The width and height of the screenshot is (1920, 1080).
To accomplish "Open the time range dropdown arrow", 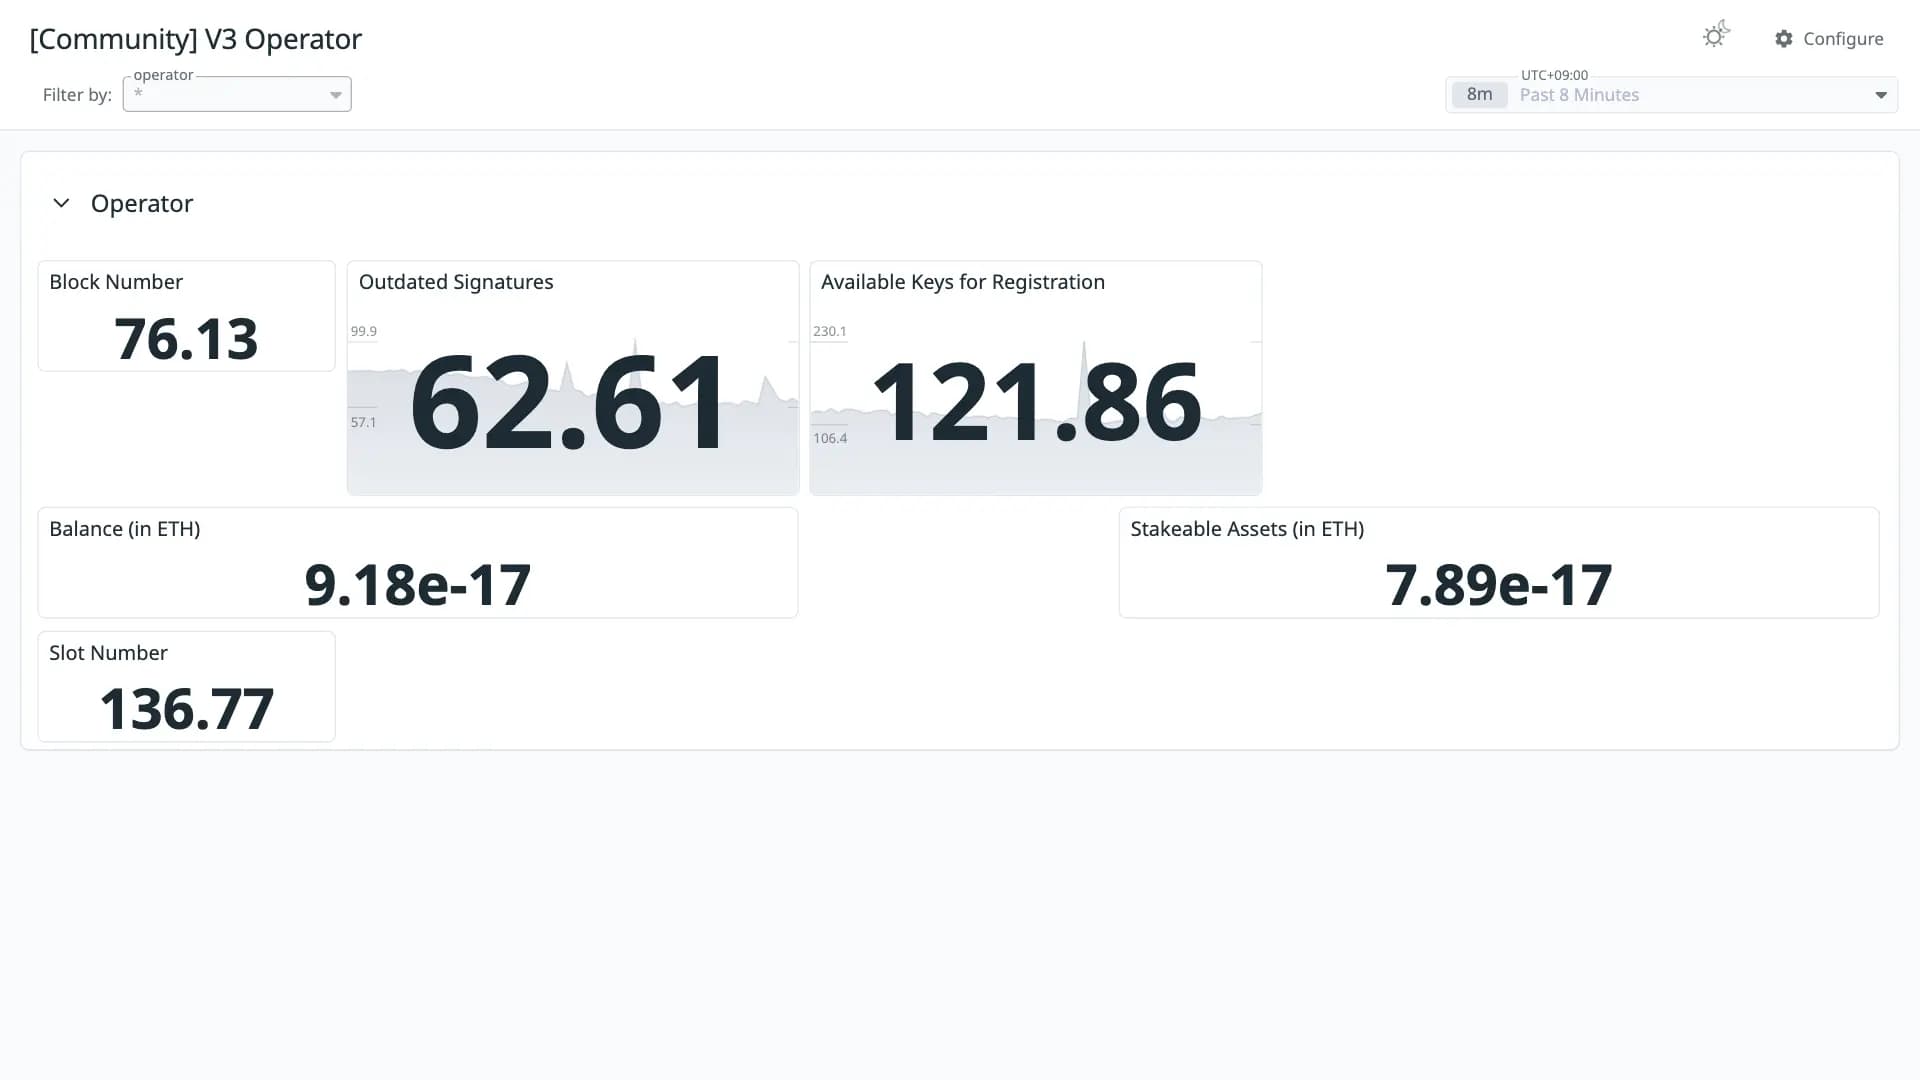I will click(1880, 95).
